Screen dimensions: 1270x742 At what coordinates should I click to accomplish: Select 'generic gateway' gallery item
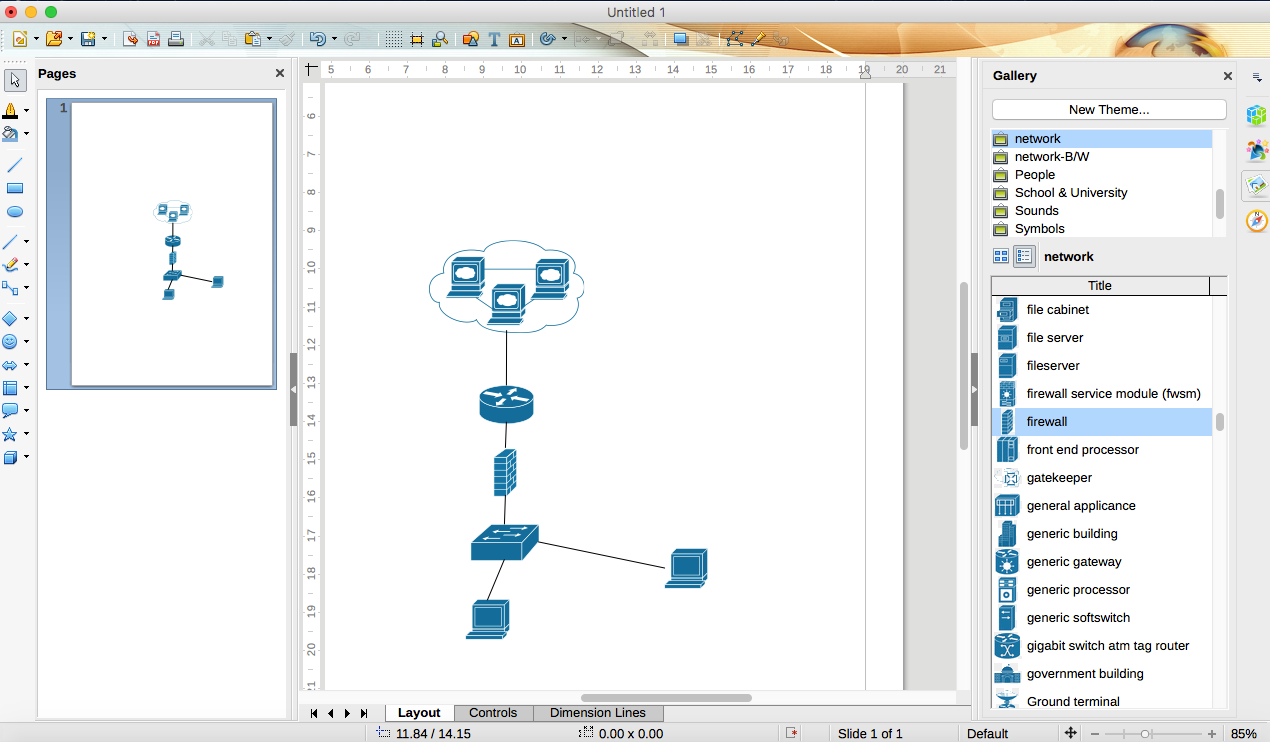point(1102,562)
